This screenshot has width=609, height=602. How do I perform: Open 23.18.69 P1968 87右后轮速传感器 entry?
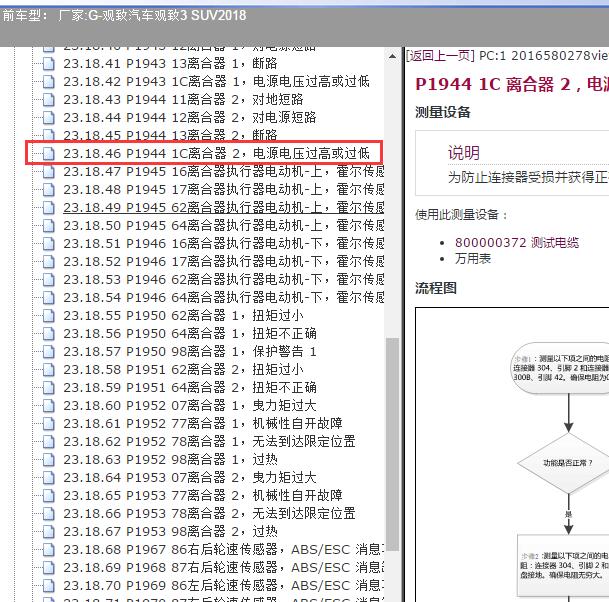224,567
